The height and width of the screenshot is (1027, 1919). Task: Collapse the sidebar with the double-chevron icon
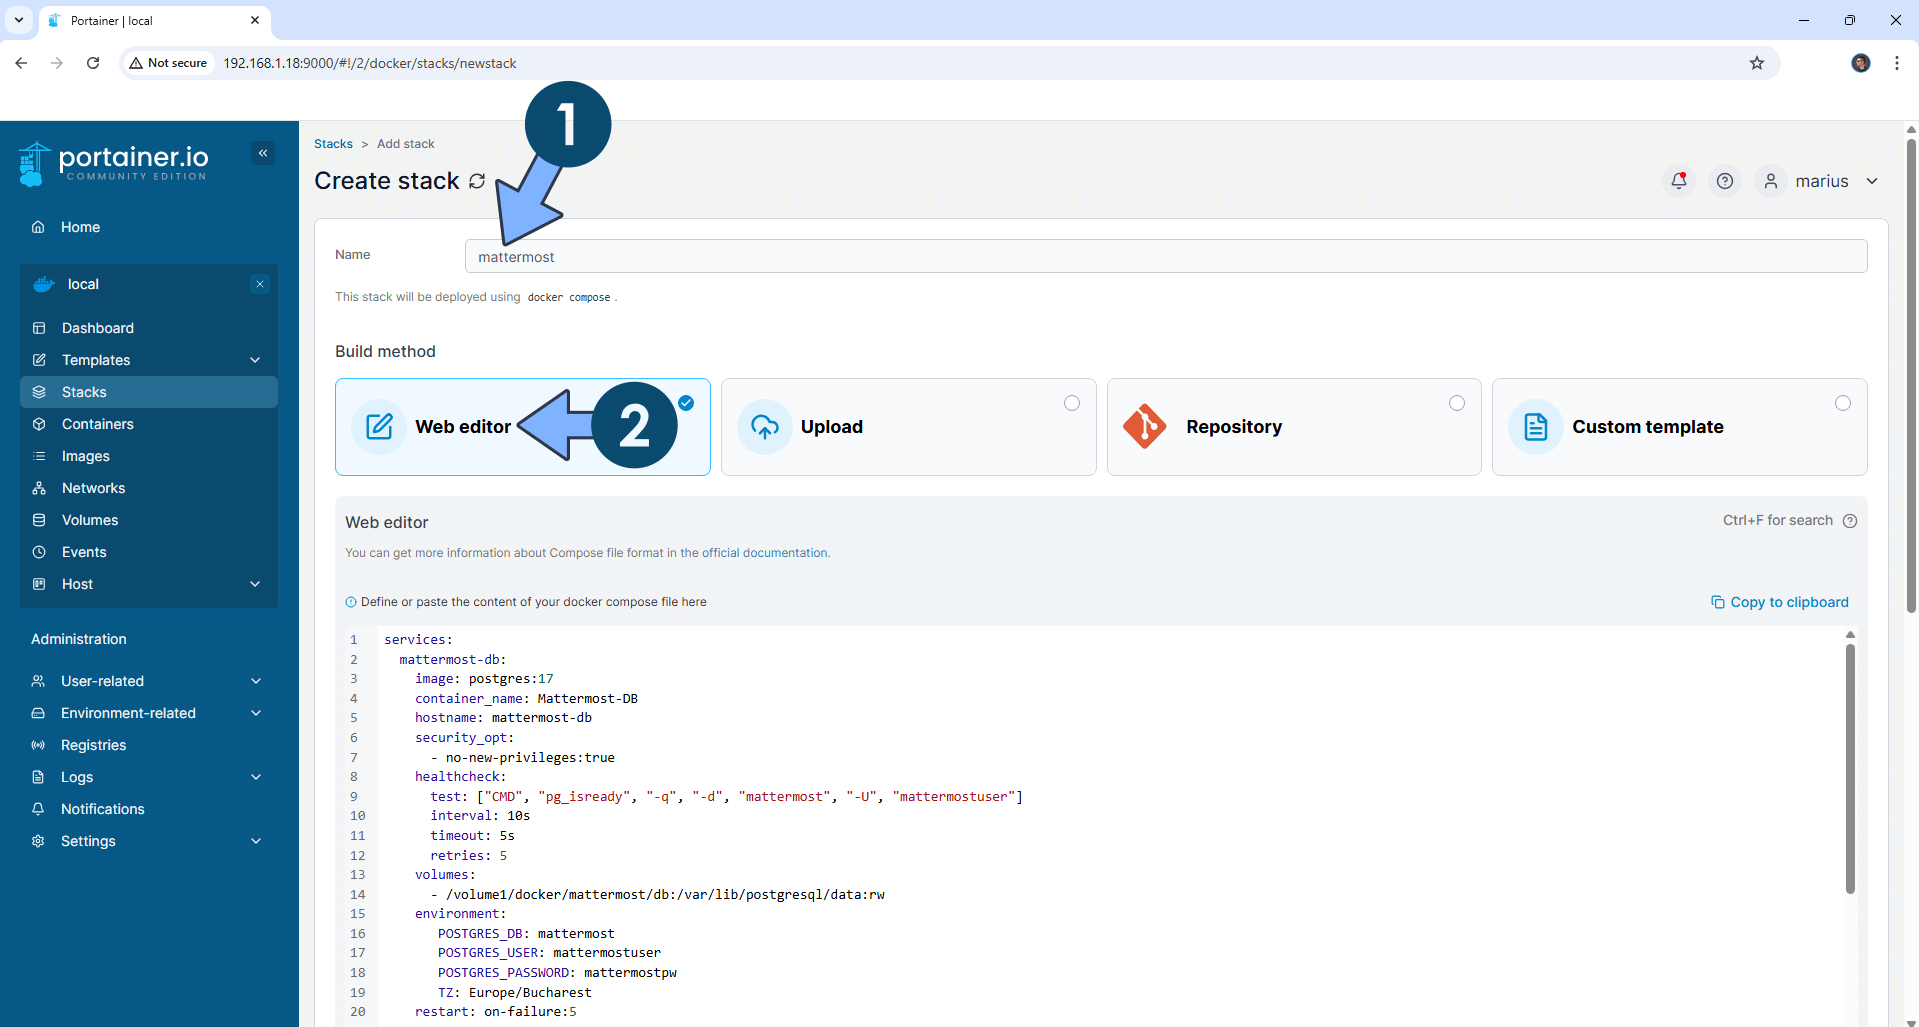263,153
